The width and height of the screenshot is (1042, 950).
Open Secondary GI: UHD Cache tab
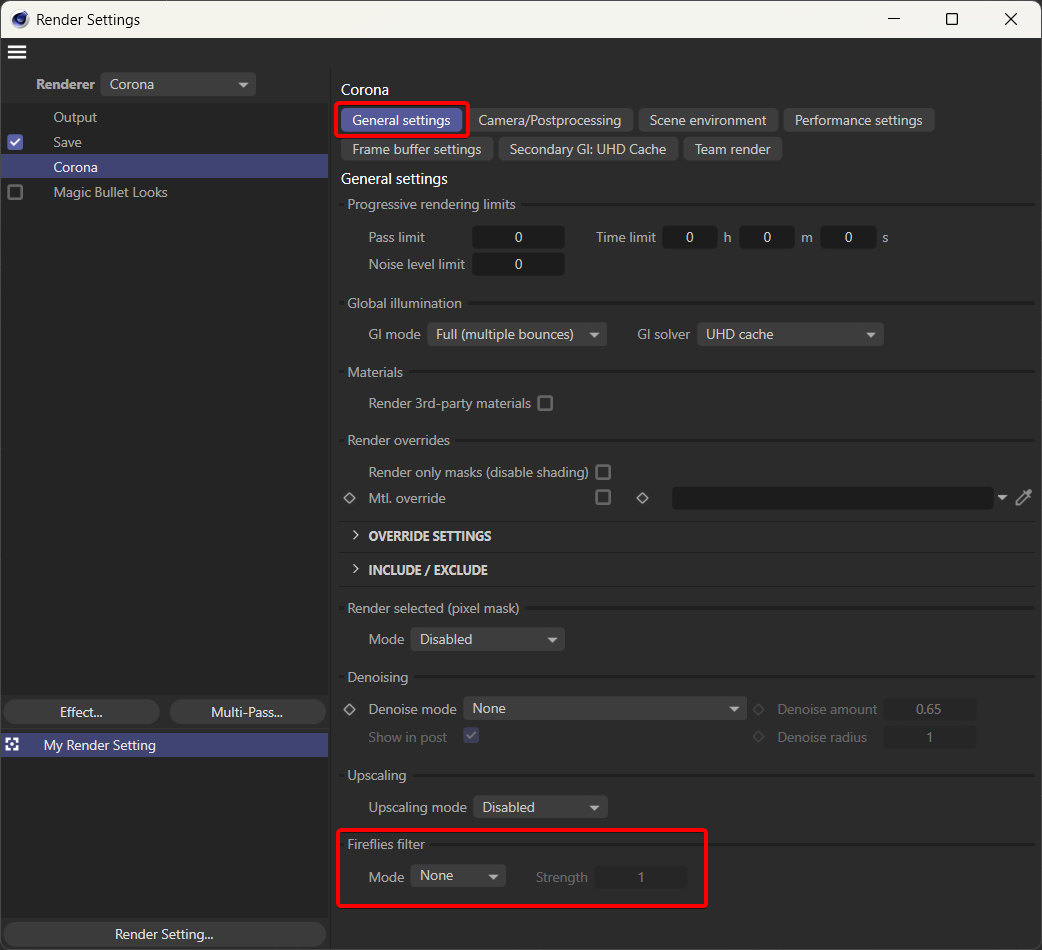pyautogui.click(x=587, y=149)
